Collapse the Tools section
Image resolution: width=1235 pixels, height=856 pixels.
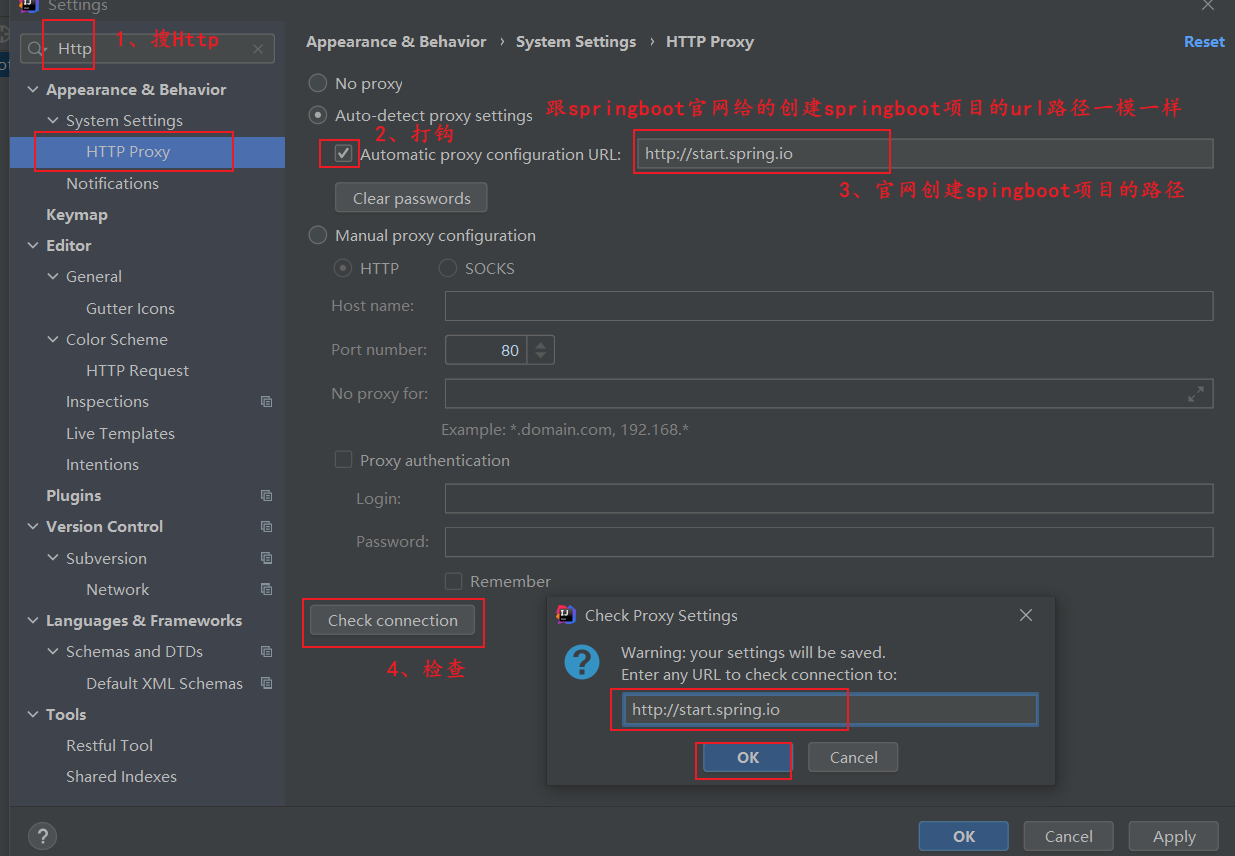coord(33,715)
